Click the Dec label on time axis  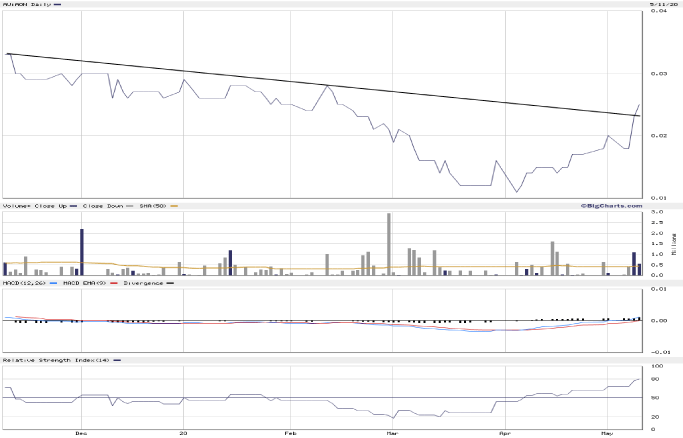(81, 433)
